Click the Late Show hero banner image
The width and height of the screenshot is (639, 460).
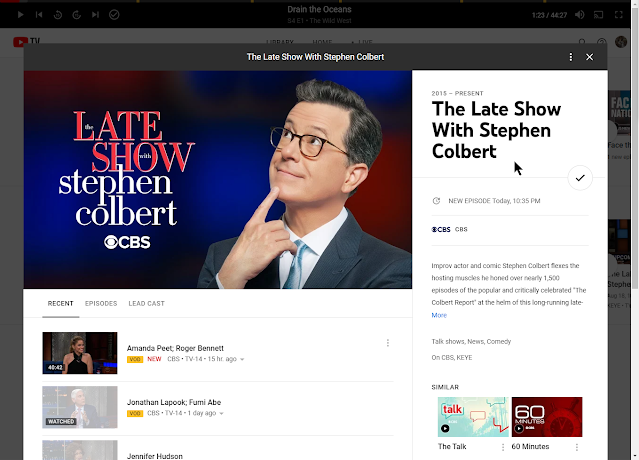pyautogui.click(x=218, y=180)
